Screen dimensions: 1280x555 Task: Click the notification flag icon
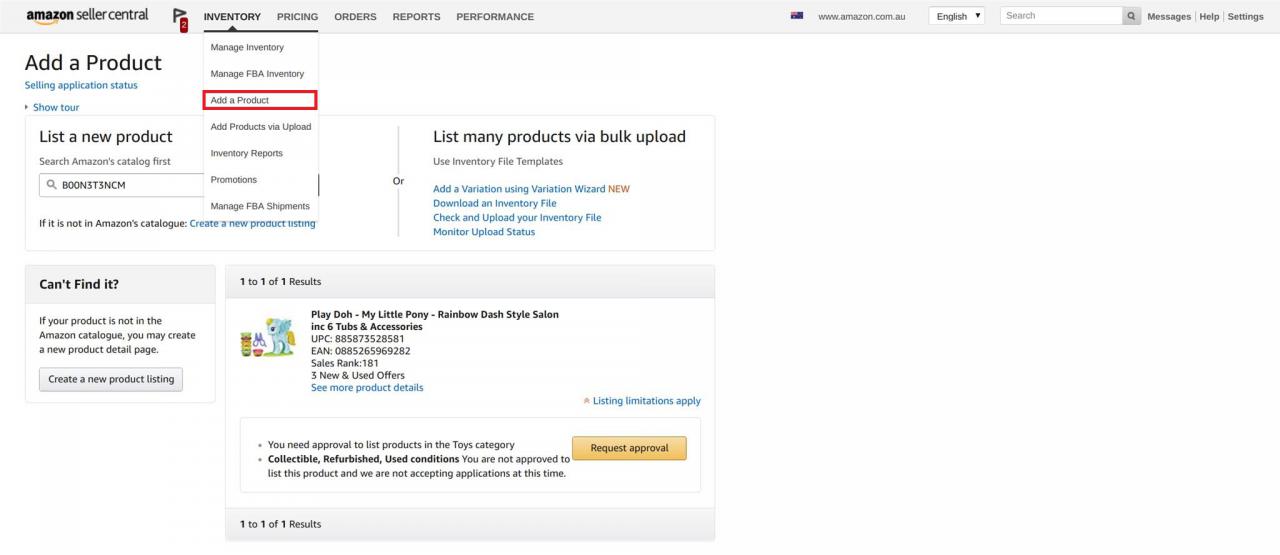coord(180,18)
